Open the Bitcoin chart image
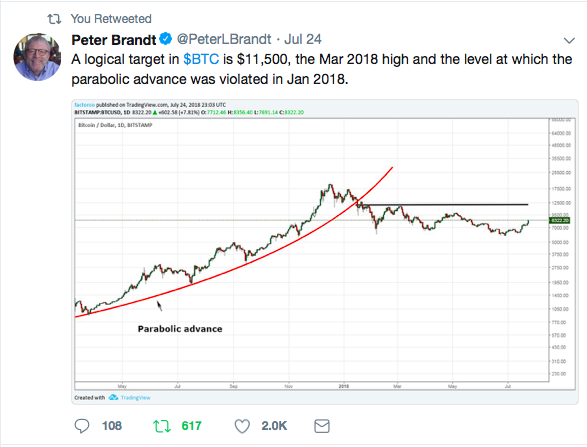This screenshot has width=587, height=447. point(325,252)
